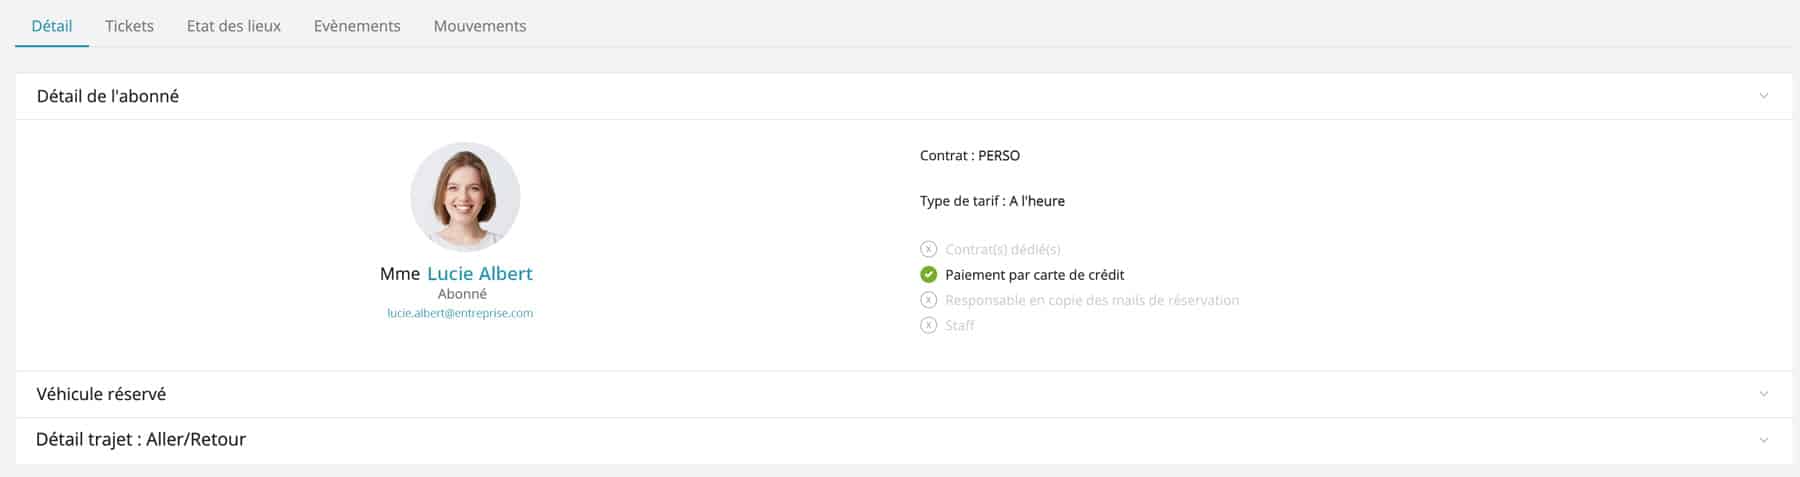Open Lucie Albert's name link
The width and height of the screenshot is (1800, 477).
click(480, 273)
